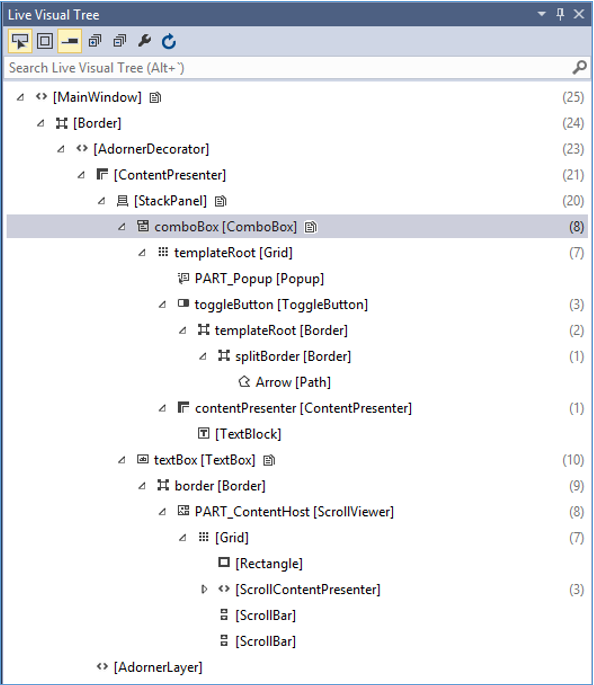Expand the ScrollContentPresenter node
This screenshot has width=594, height=685.
(x=204, y=589)
